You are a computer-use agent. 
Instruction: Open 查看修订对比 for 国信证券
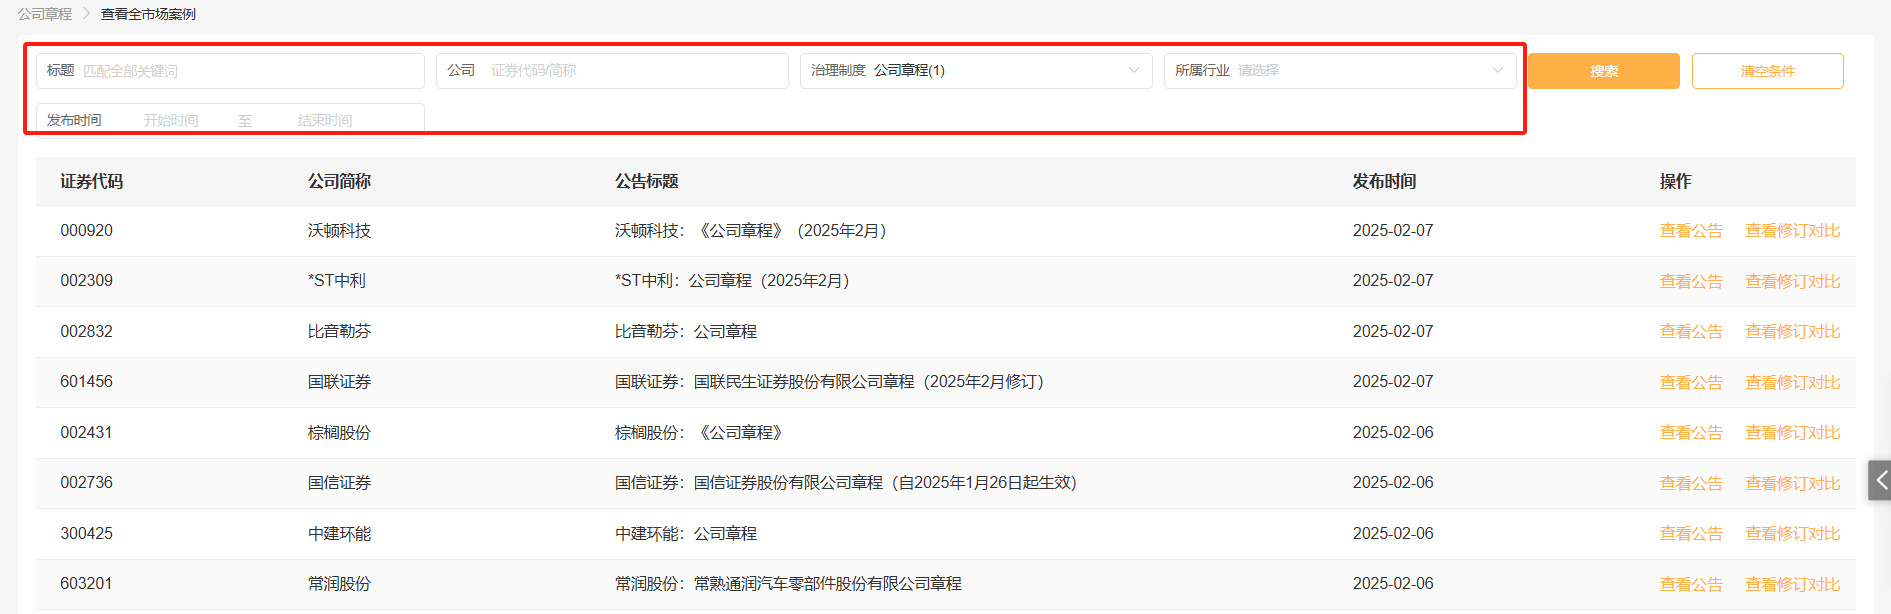click(x=1793, y=484)
